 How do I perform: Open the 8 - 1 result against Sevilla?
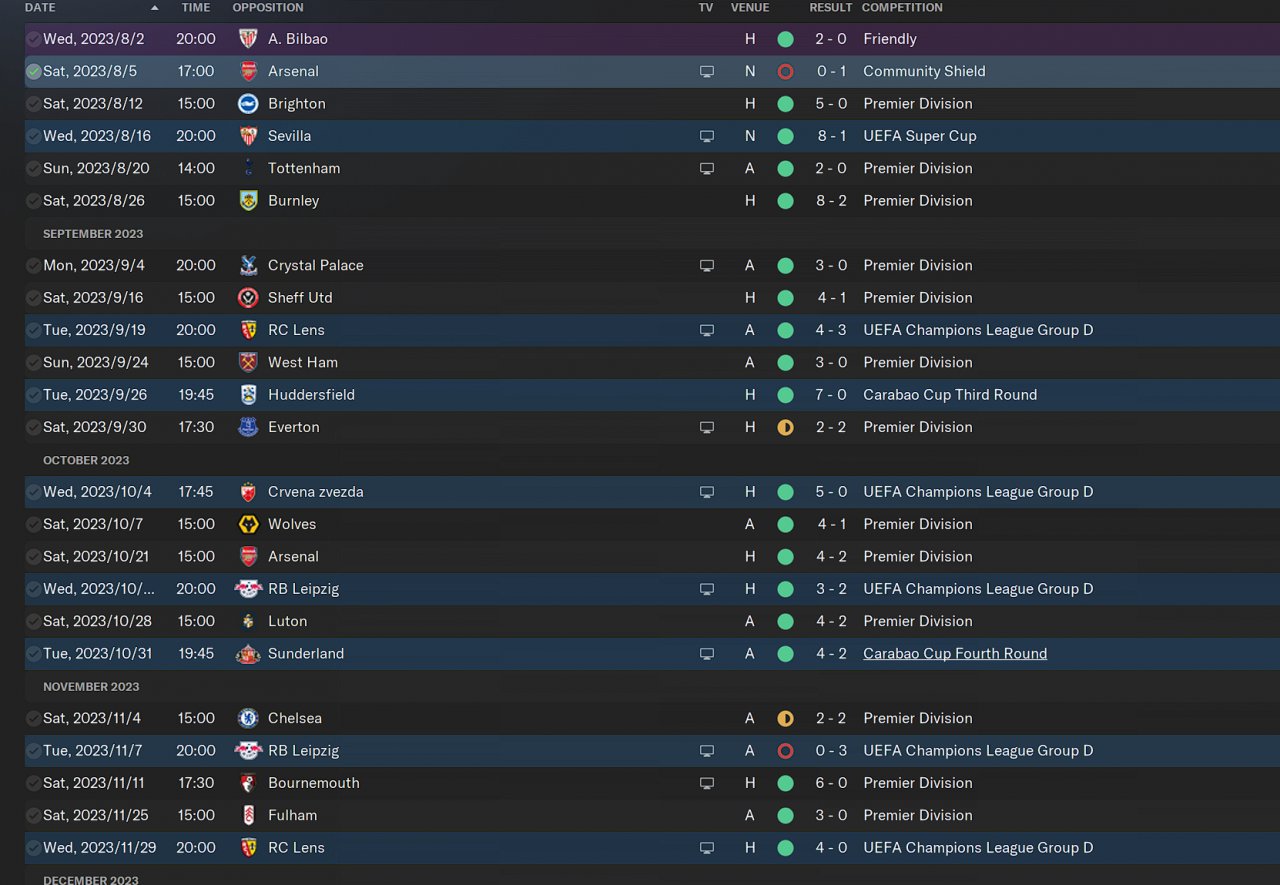(x=831, y=136)
